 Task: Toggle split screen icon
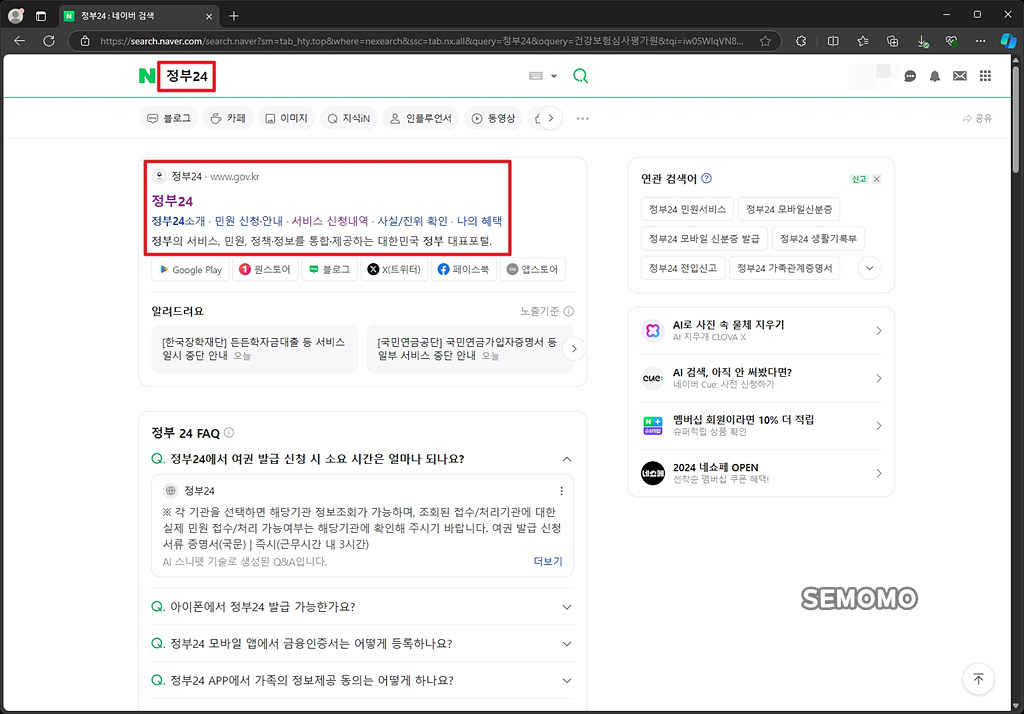833,41
